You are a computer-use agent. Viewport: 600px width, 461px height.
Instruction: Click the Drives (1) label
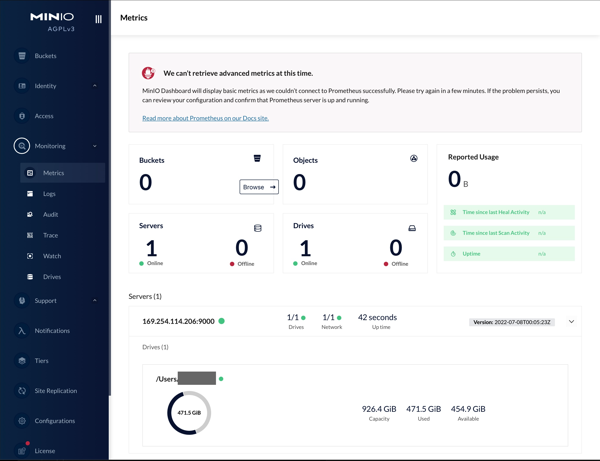pos(155,347)
